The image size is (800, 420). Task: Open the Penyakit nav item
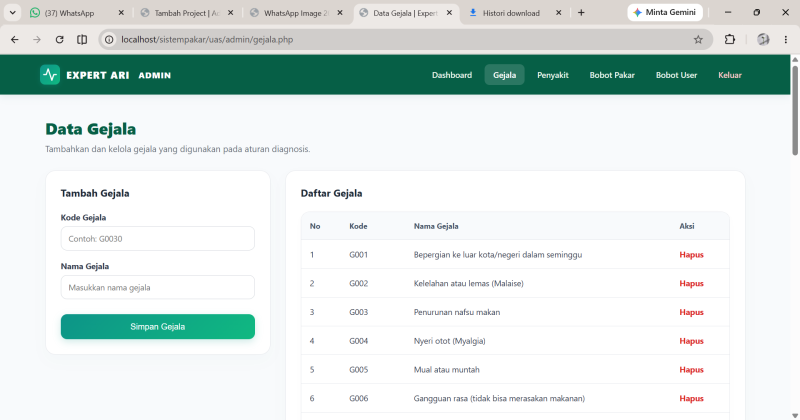tap(553, 75)
